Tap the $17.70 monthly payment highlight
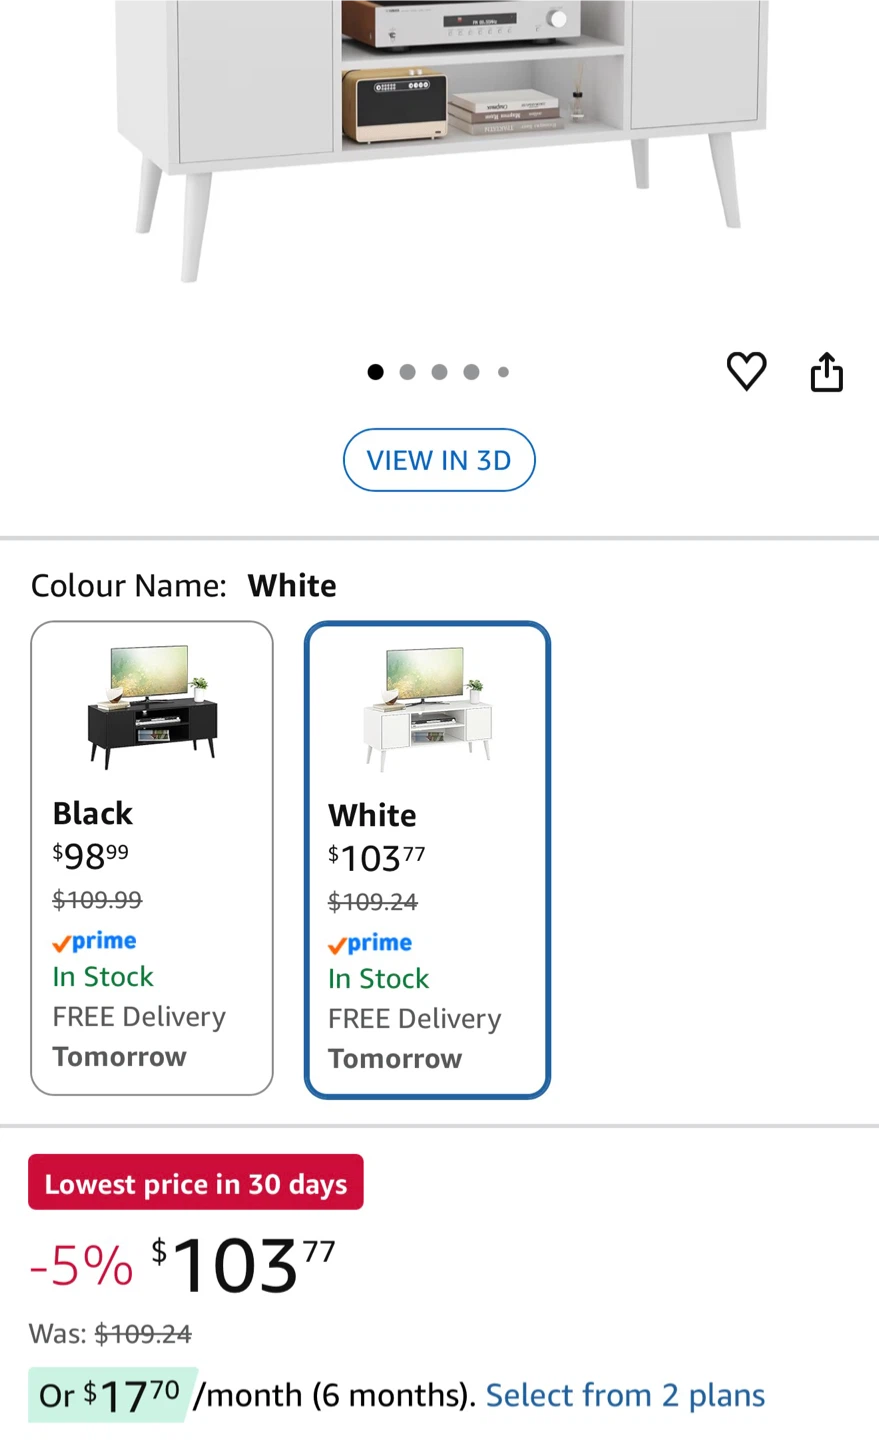Viewport: 879px width, 1440px height. [x=112, y=1394]
